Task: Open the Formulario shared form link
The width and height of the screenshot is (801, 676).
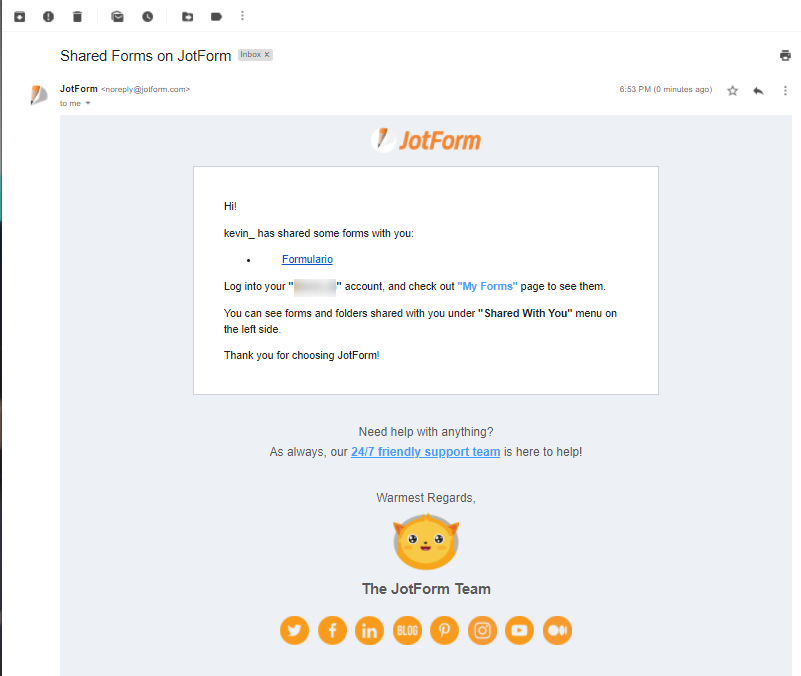Action: point(307,260)
